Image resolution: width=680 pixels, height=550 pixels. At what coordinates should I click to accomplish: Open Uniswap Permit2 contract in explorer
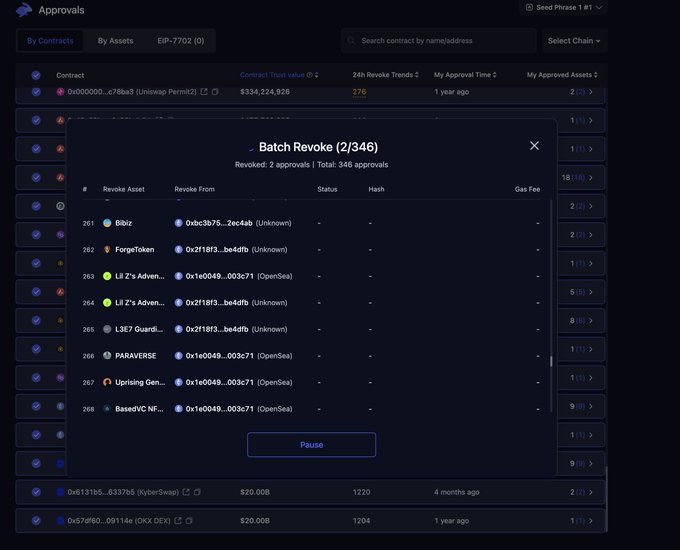click(x=204, y=92)
